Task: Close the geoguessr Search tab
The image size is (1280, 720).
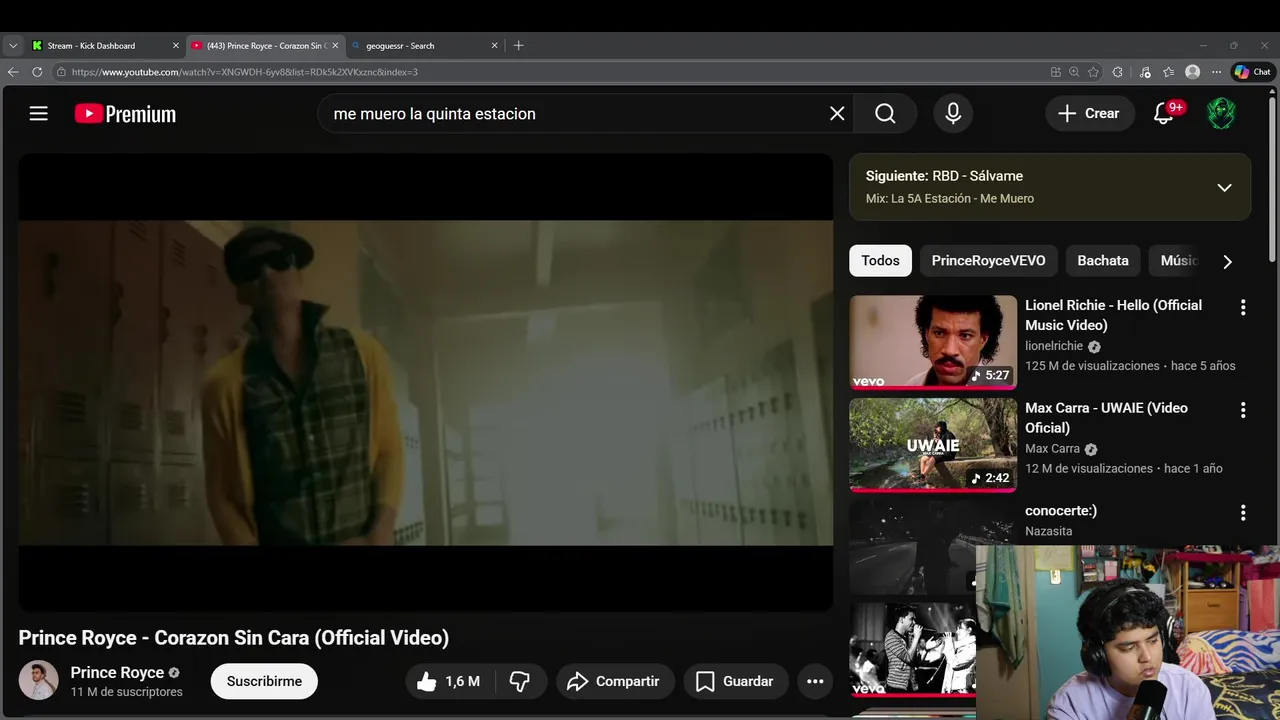Action: (x=494, y=45)
